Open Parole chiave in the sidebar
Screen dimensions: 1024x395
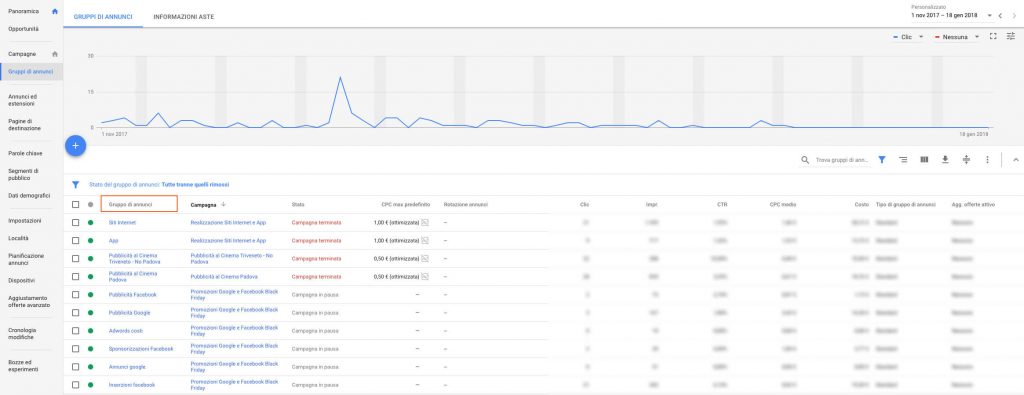click(25, 153)
